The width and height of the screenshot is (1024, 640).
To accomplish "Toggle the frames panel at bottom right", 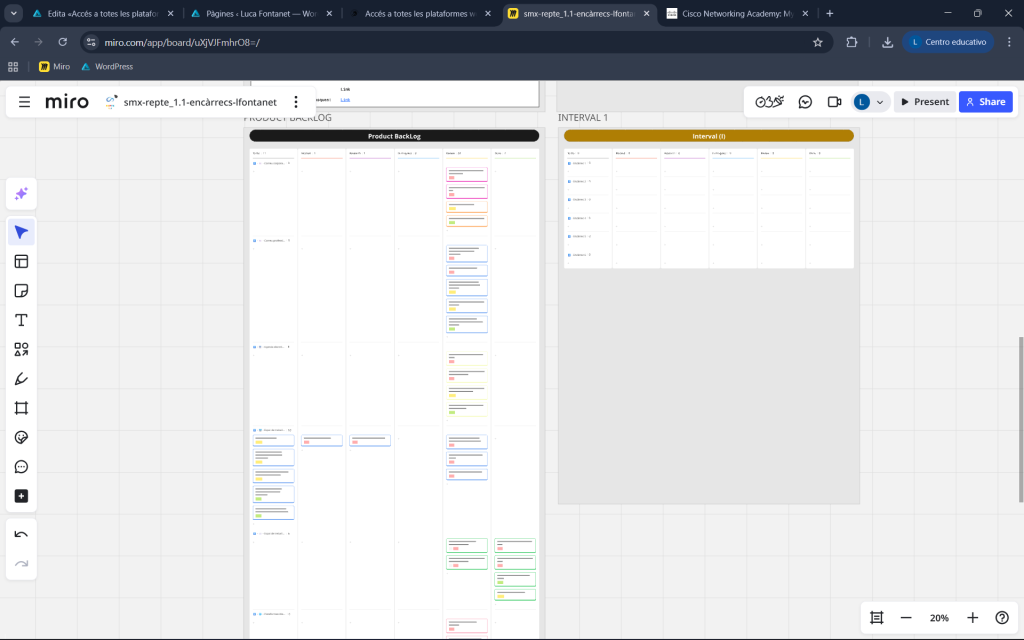I will click(x=877, y=618).
